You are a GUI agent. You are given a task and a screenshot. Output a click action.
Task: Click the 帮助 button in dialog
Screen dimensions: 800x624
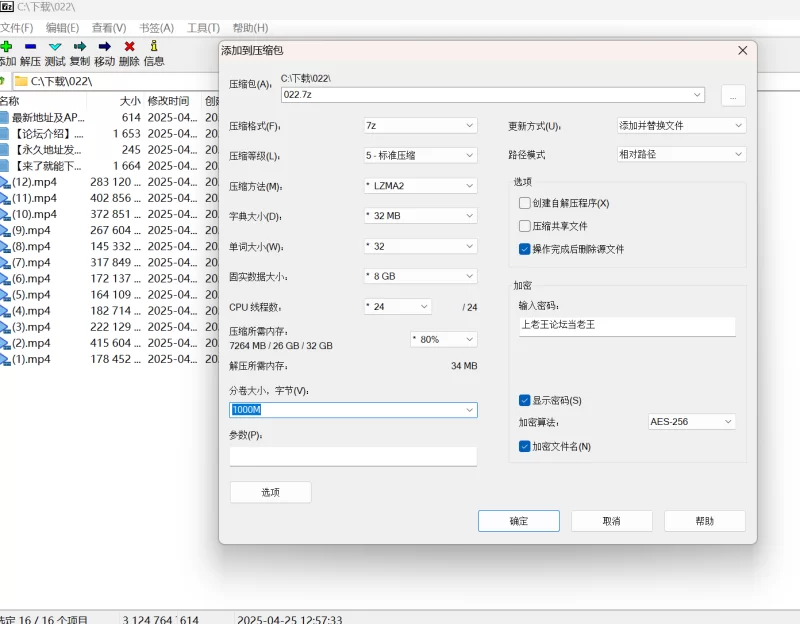click(x=705, y=521)
